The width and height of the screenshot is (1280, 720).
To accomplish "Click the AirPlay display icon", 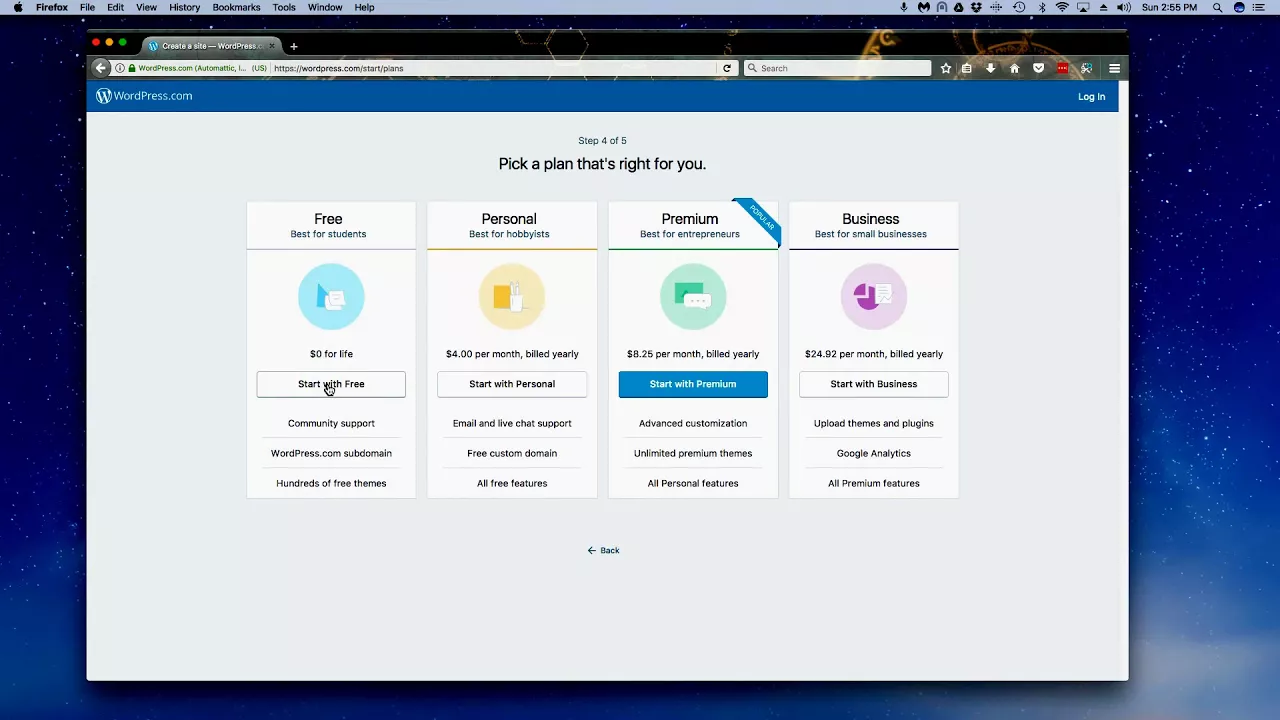I will (1083, 7).
